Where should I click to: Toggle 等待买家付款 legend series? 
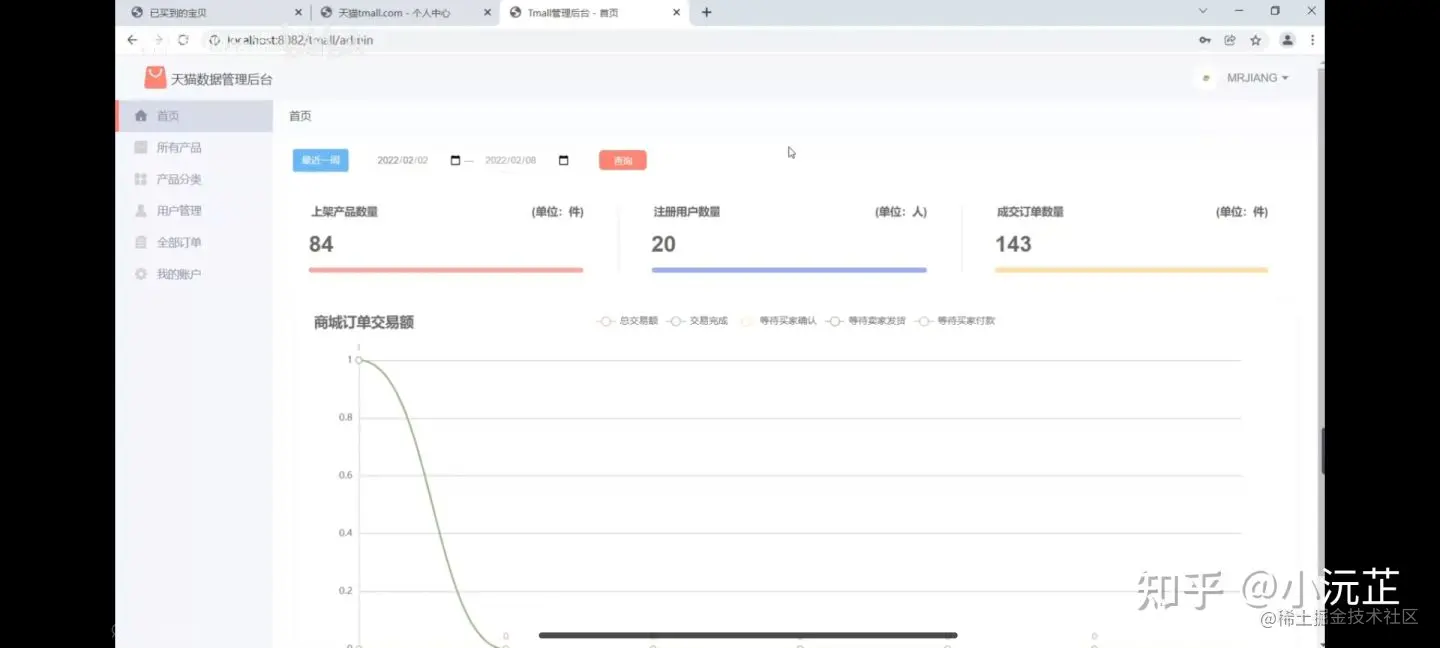click(955, 321)
